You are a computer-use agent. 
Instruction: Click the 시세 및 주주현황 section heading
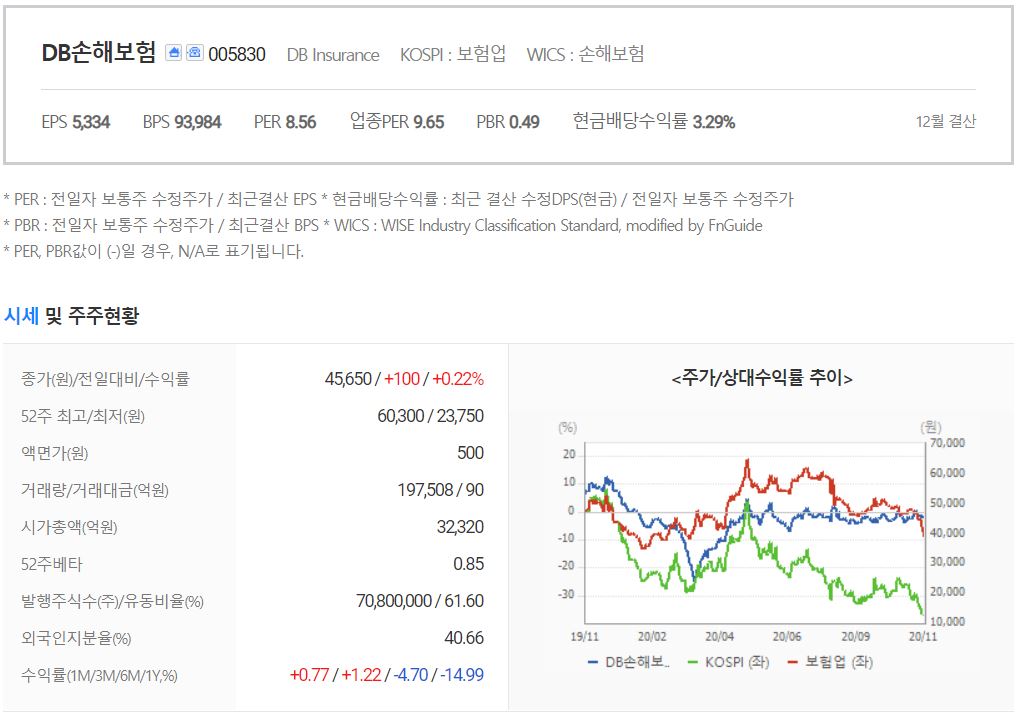[x=71, y=316]
